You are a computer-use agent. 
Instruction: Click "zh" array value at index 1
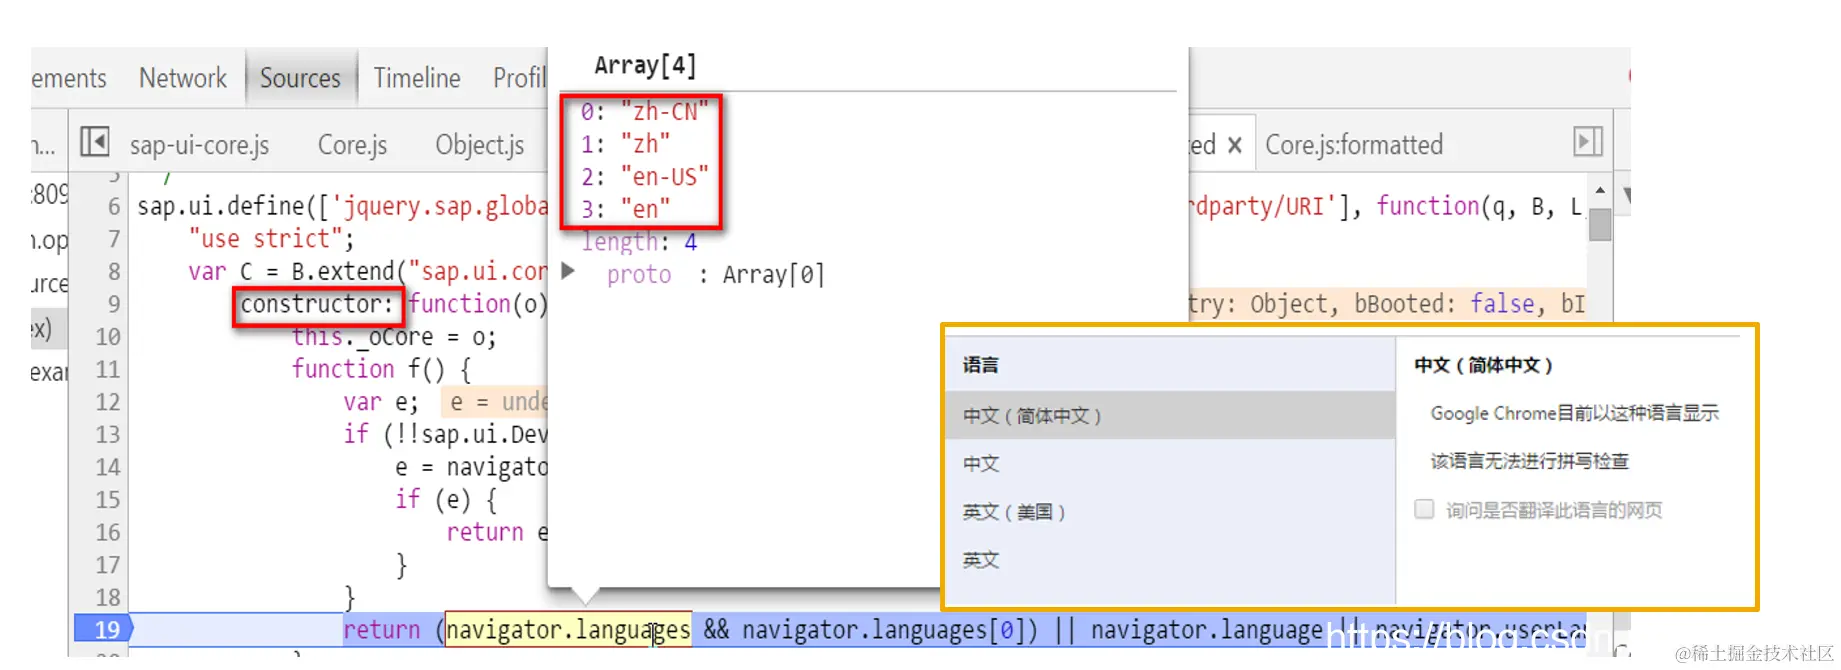coord(645,144)
